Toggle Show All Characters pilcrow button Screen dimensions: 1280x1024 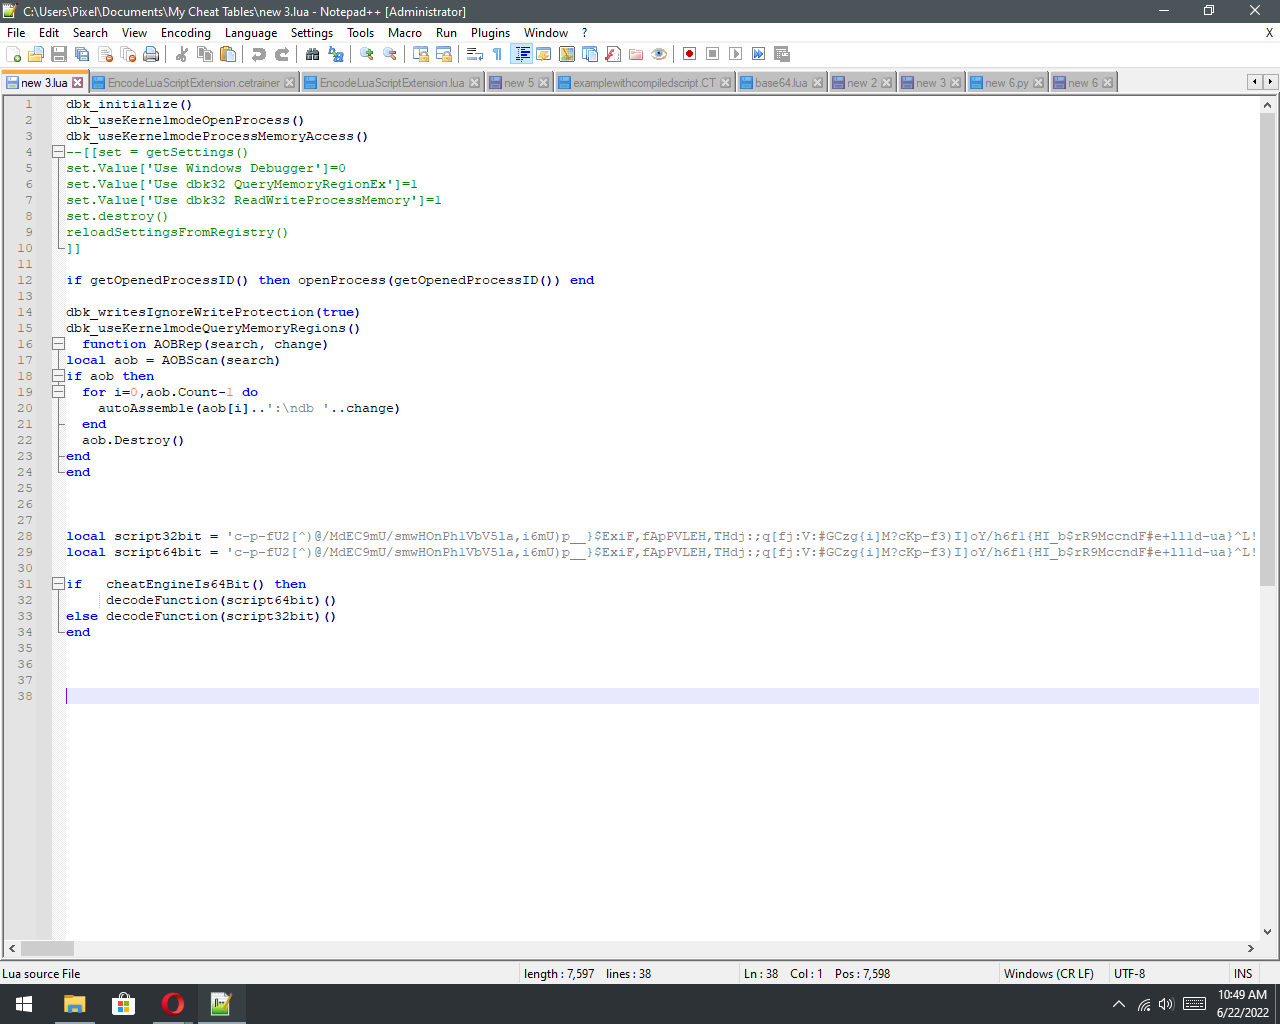click(x=497, y=54)
